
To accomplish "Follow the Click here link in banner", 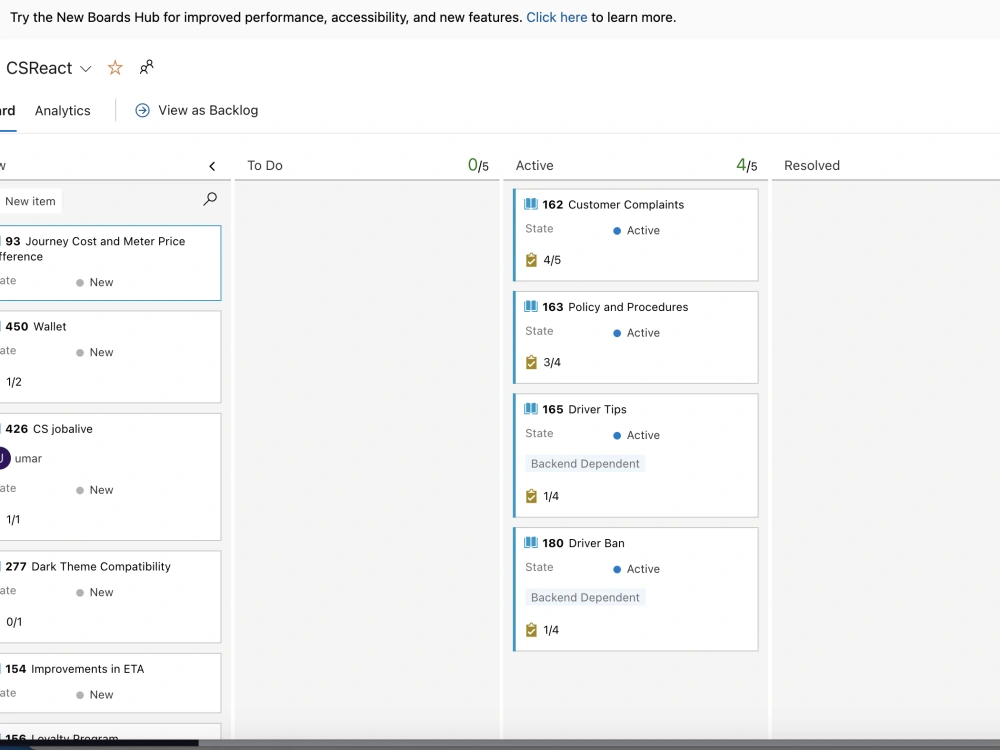I will tap(556, 17).
